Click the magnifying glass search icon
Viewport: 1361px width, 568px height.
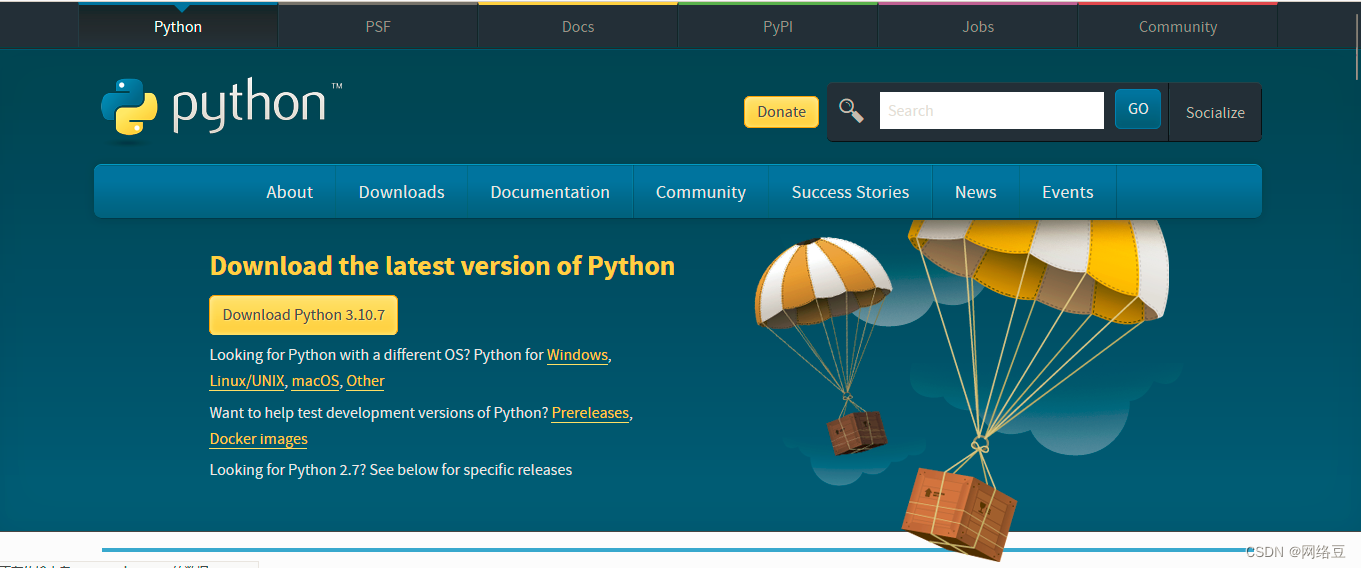851,110
